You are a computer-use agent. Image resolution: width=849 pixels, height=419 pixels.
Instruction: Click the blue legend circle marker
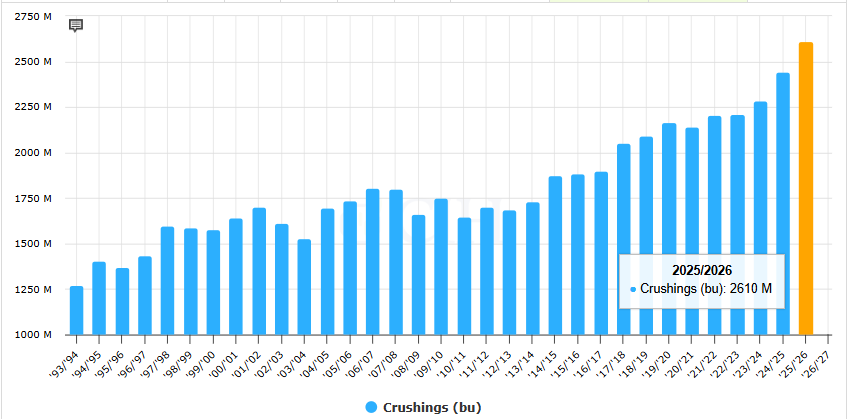click(x=371, y=407)
